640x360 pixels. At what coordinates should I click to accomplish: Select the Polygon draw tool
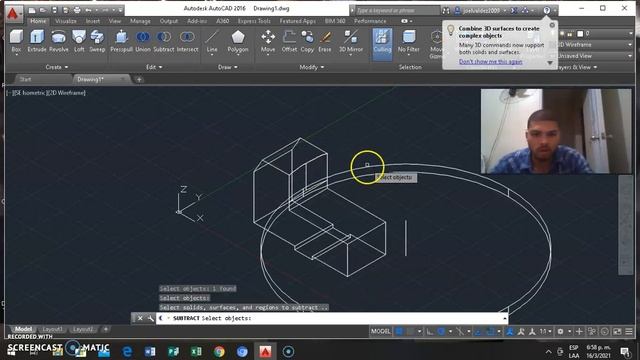(x=238, y=41)
